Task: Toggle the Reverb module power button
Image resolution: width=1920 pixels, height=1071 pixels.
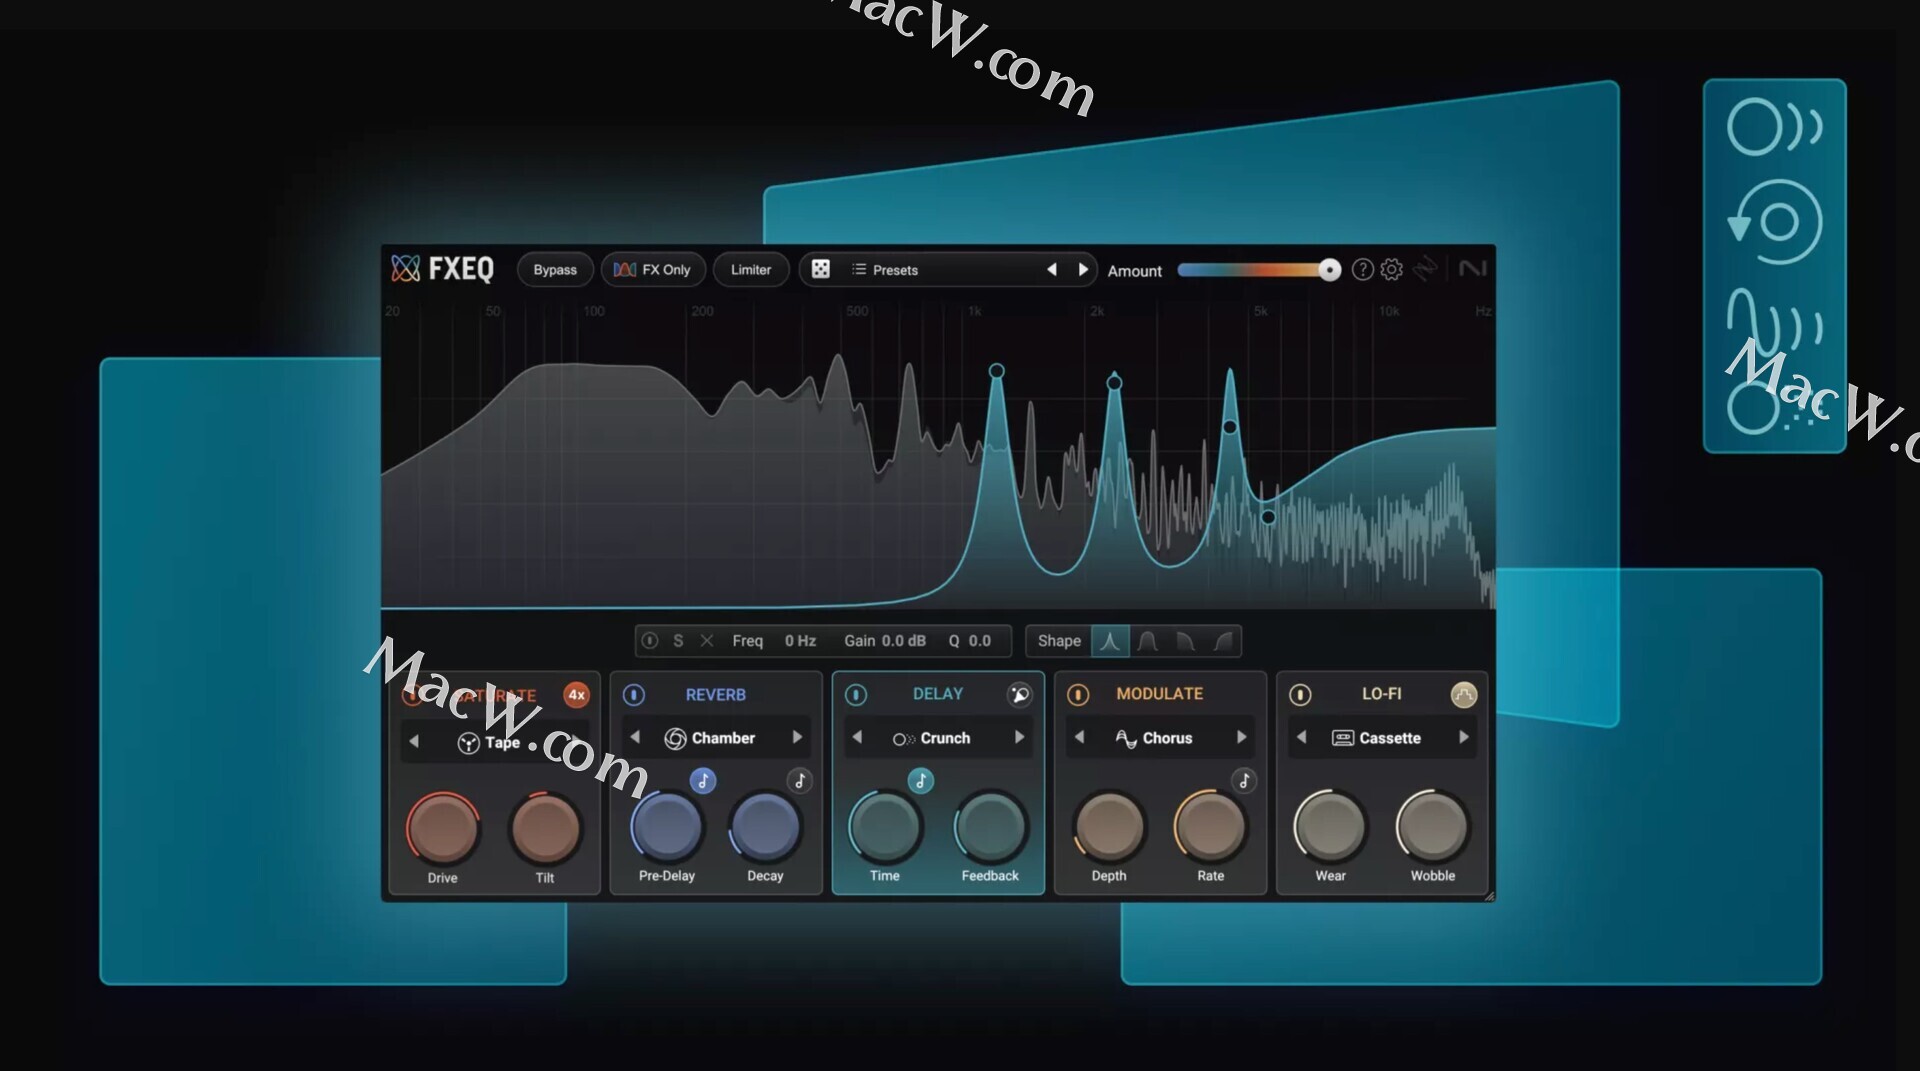Action: (634, 694)
